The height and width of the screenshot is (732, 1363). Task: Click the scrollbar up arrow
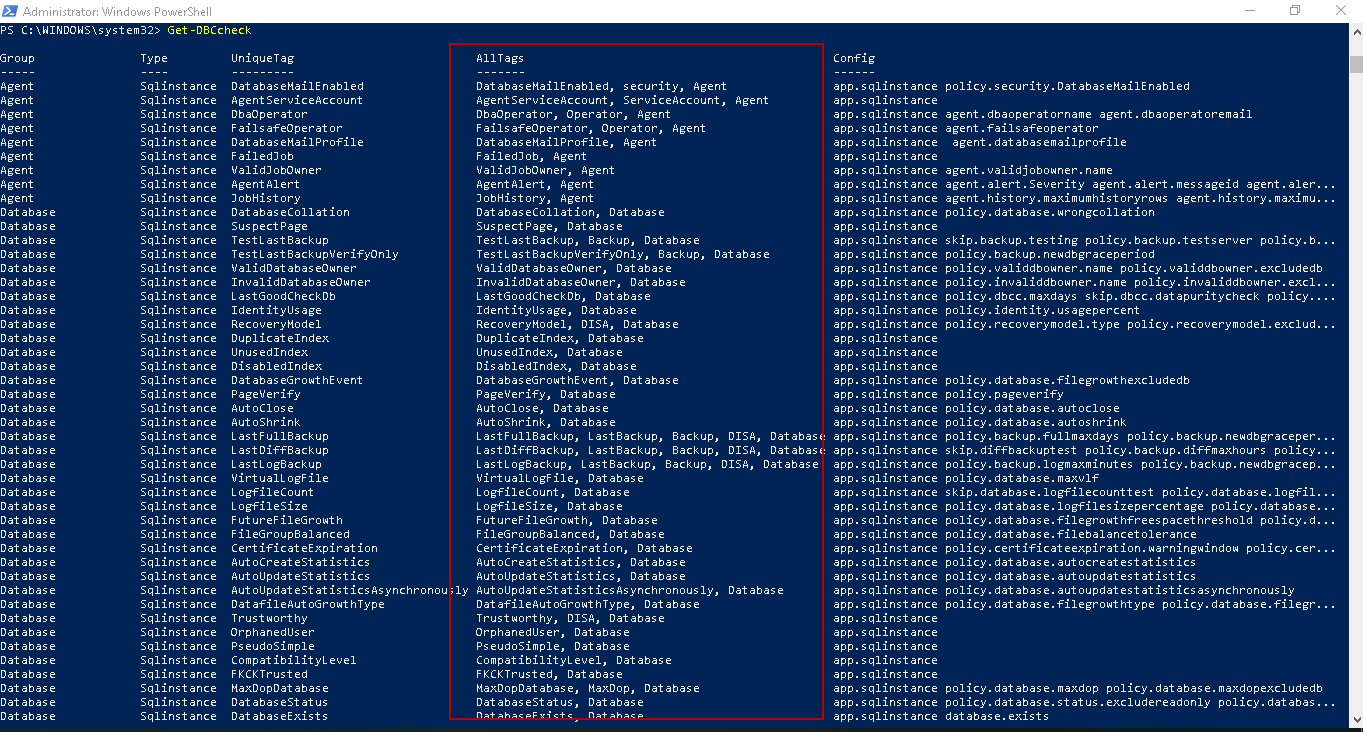(x=1355, y=31)
